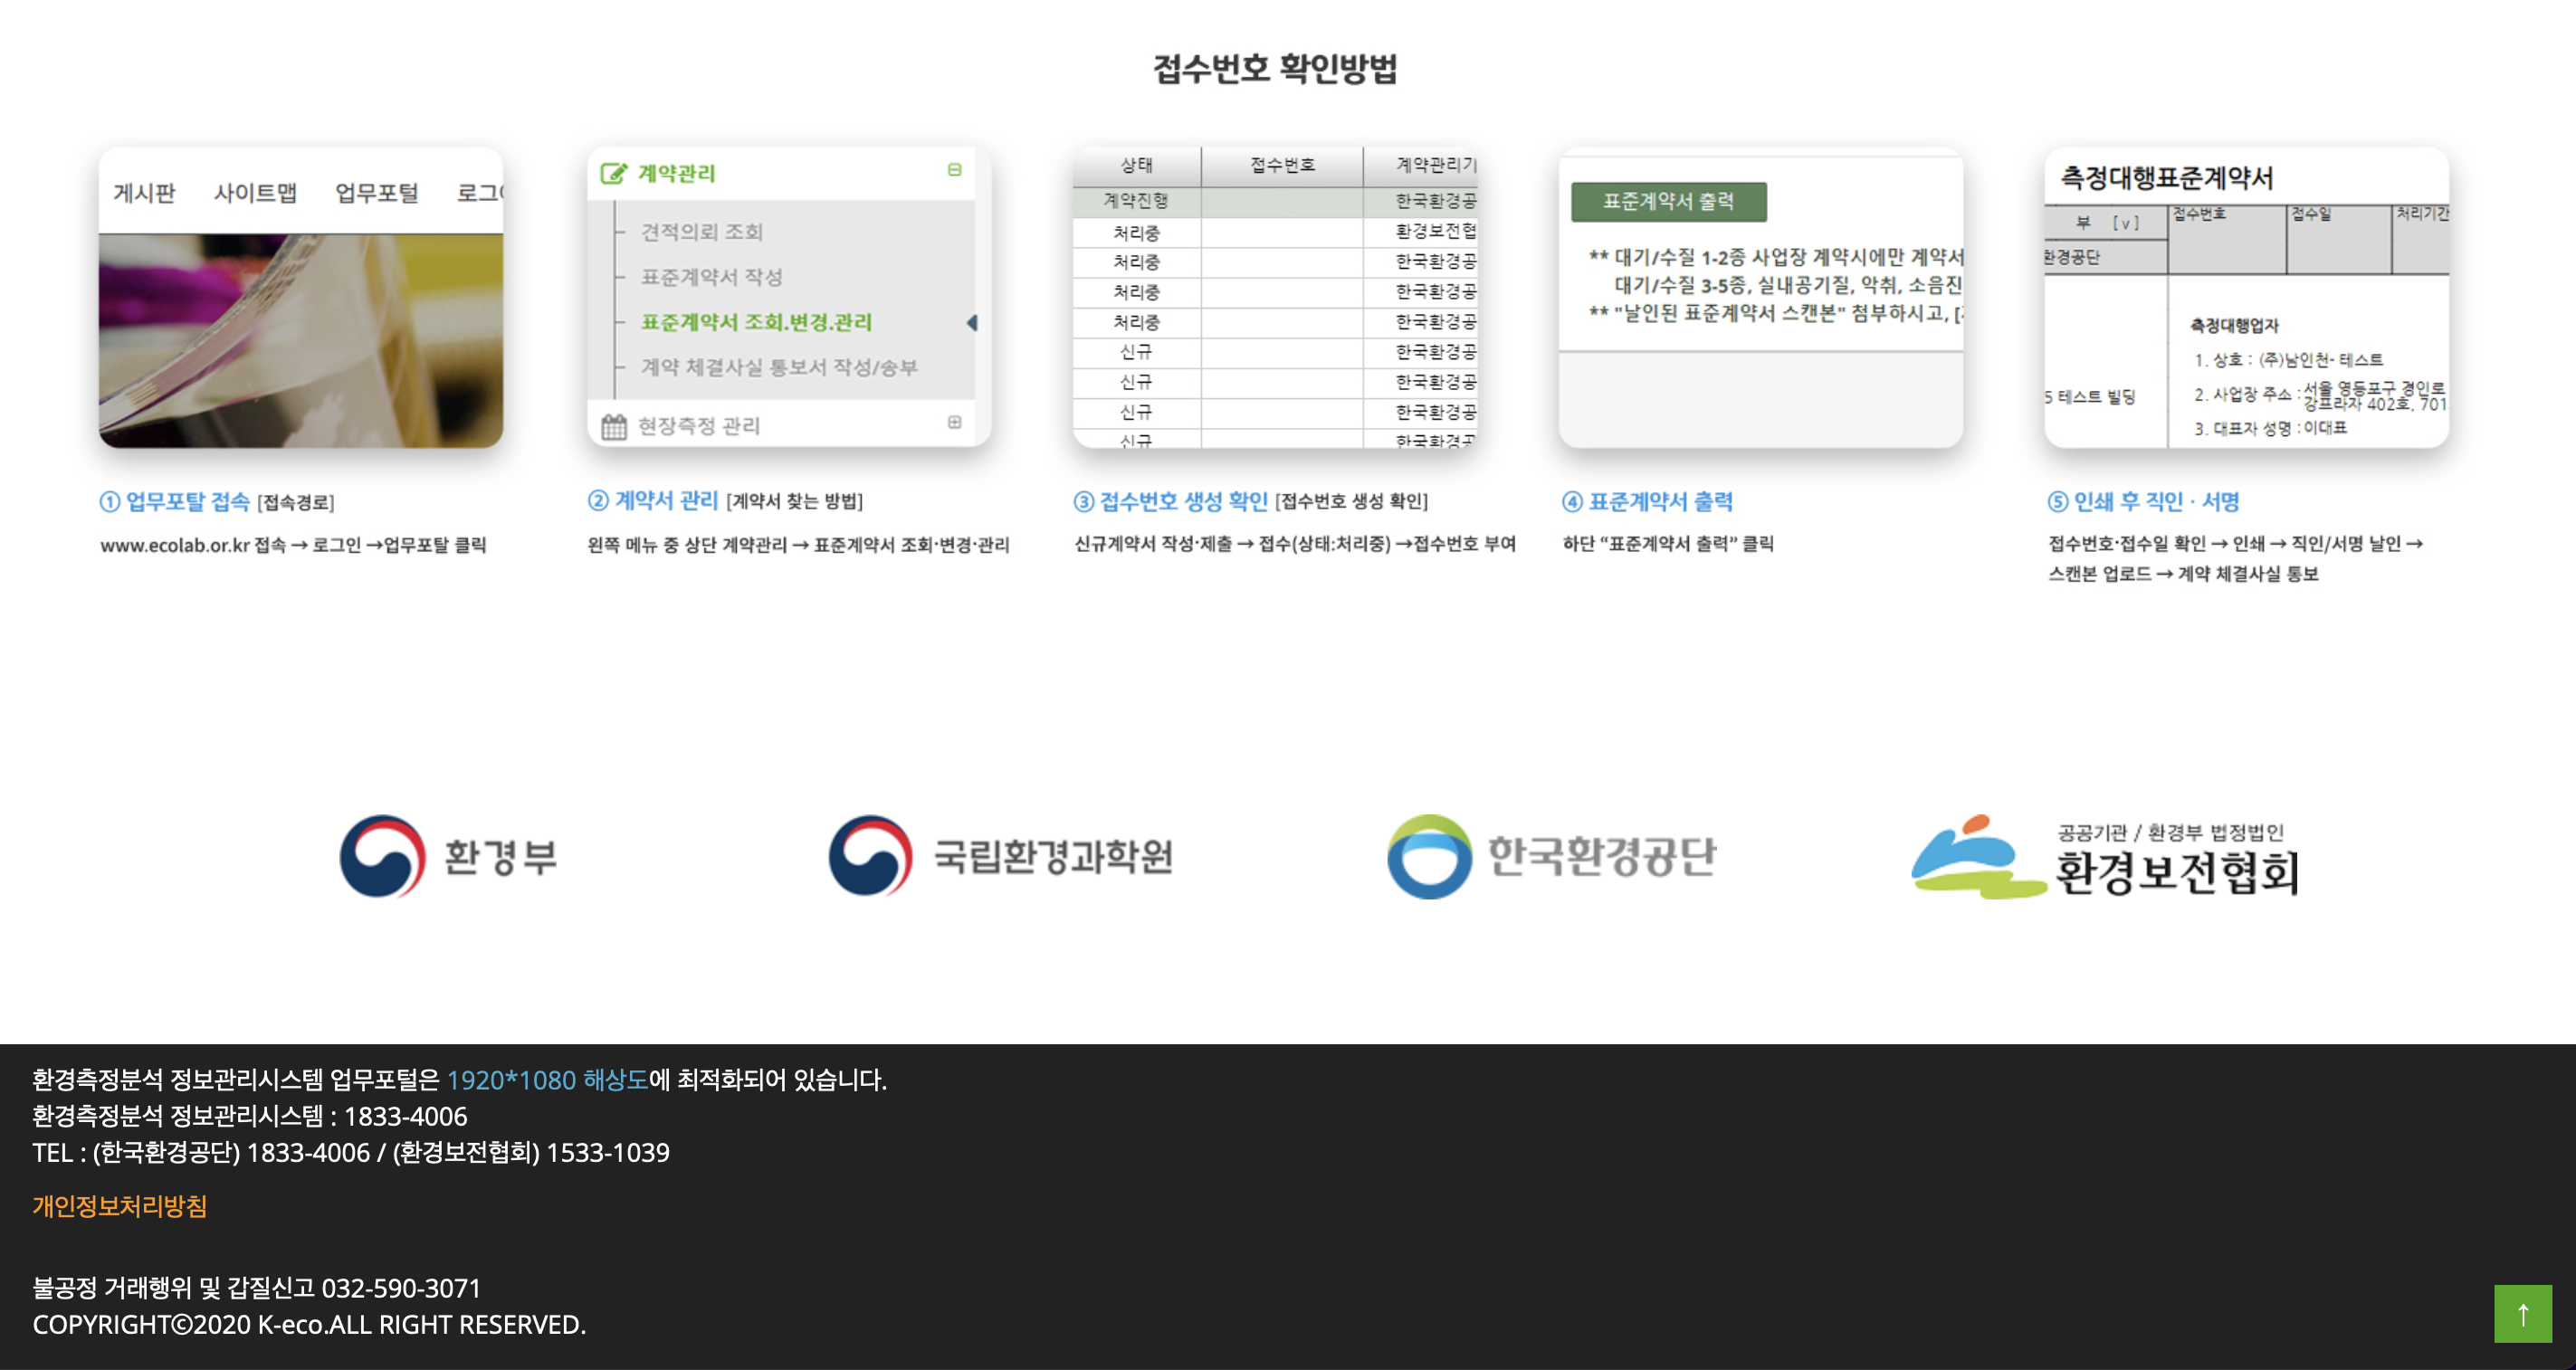
Task: Open the step 1 업무포탈 접속 thumbnail
Action: click(x=300, y=340)
